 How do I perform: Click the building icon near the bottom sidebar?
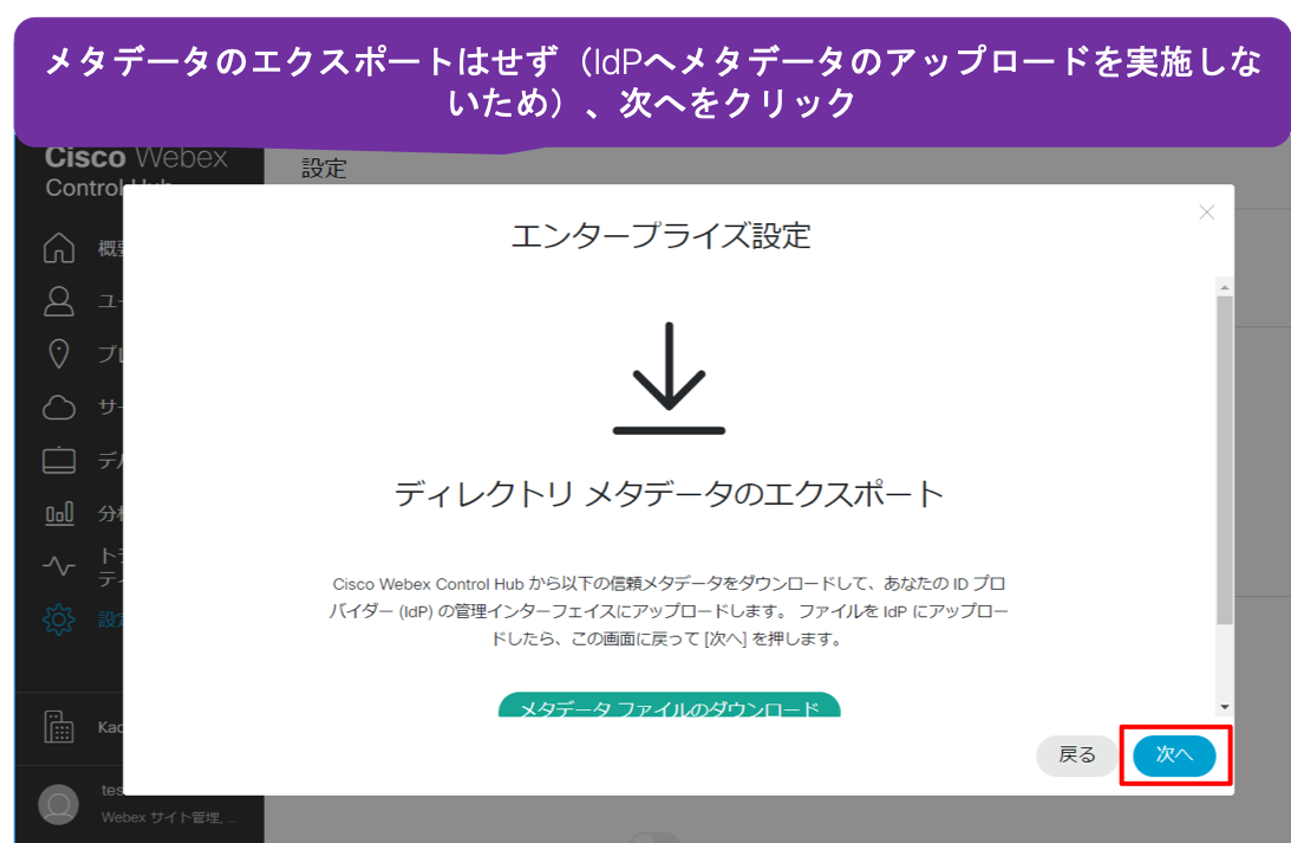pos(58,727)
